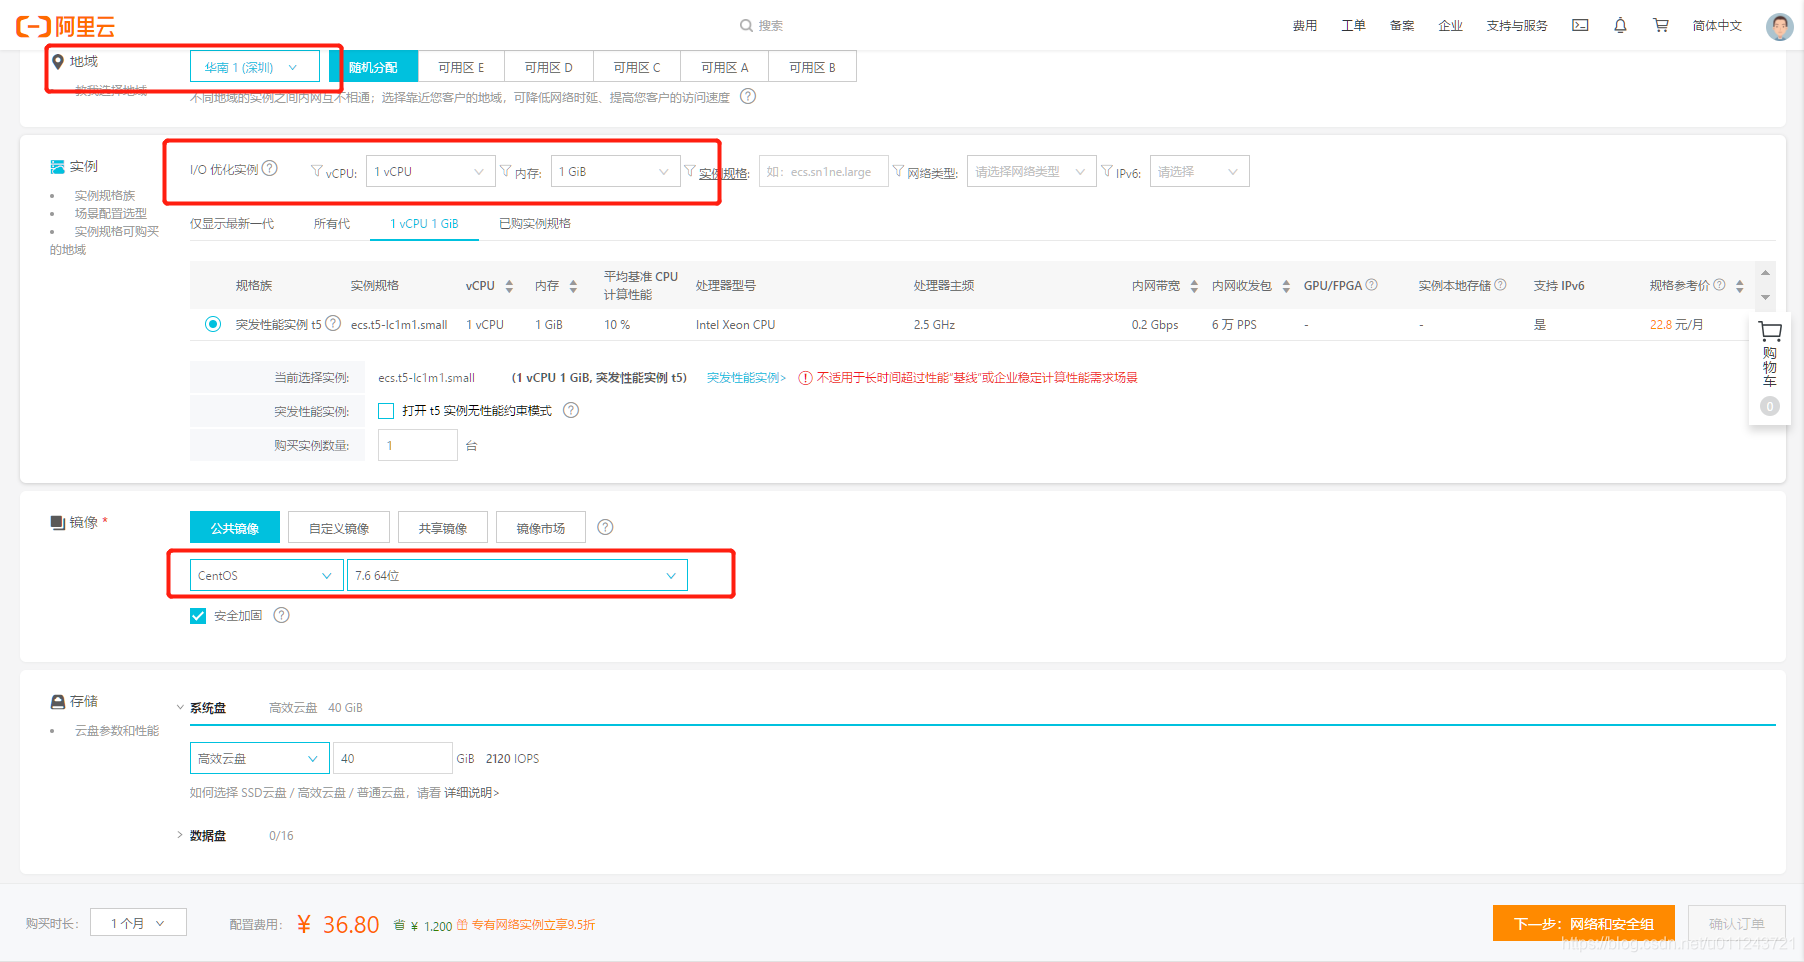Open the 费用 menu in header
1804x962 pixels.
(1305, 25)
